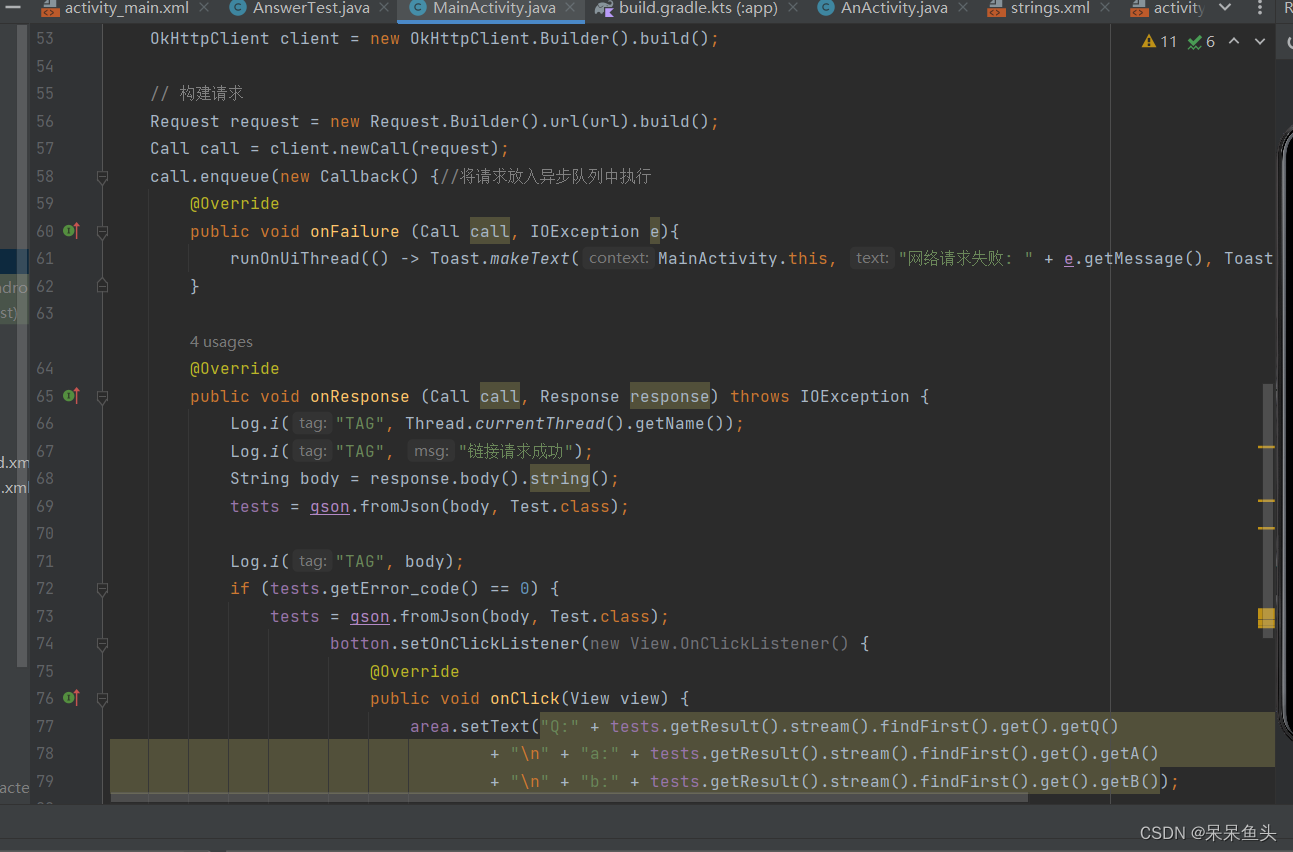Switch to the strings.xml tab

(x=1050, y=8)
